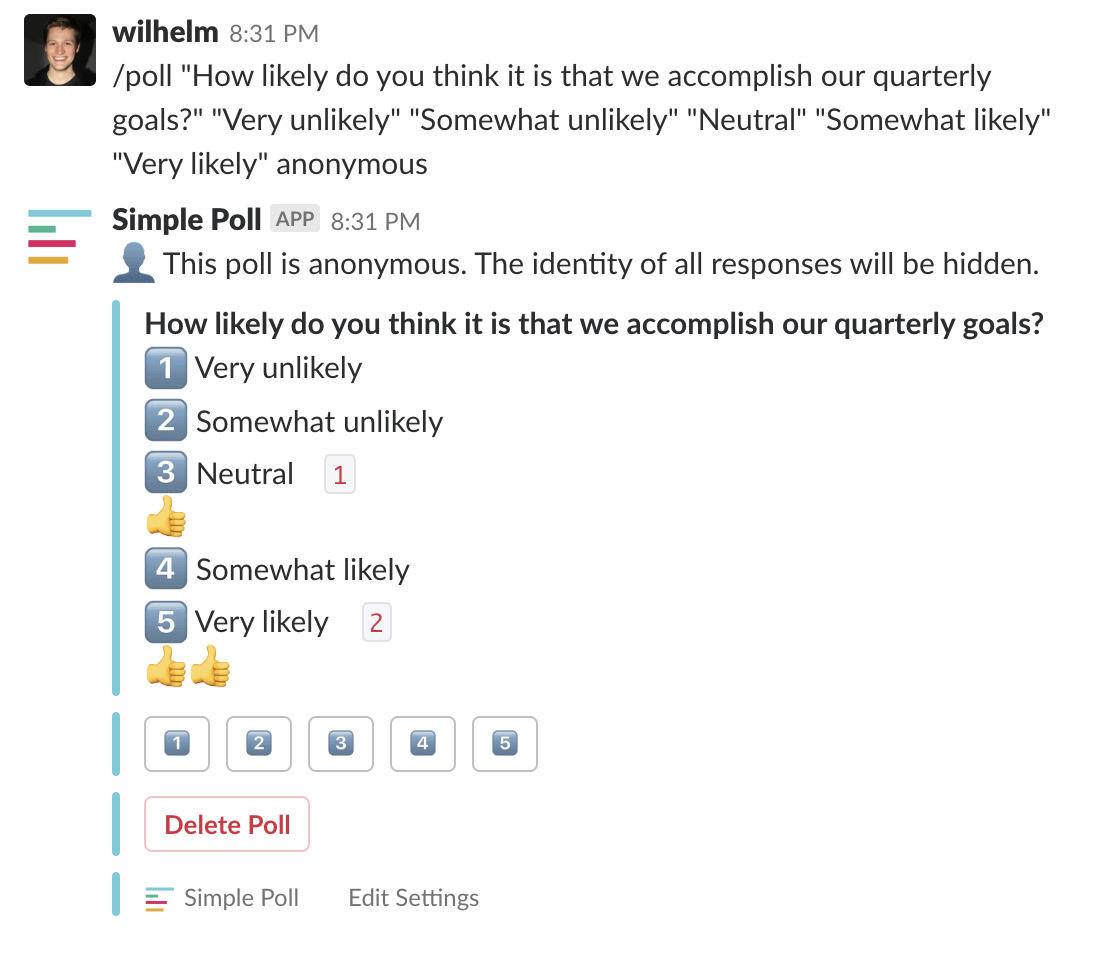Click the vote count badge next to Neutral
This screenshot has height=954, width=1108.
339,473
